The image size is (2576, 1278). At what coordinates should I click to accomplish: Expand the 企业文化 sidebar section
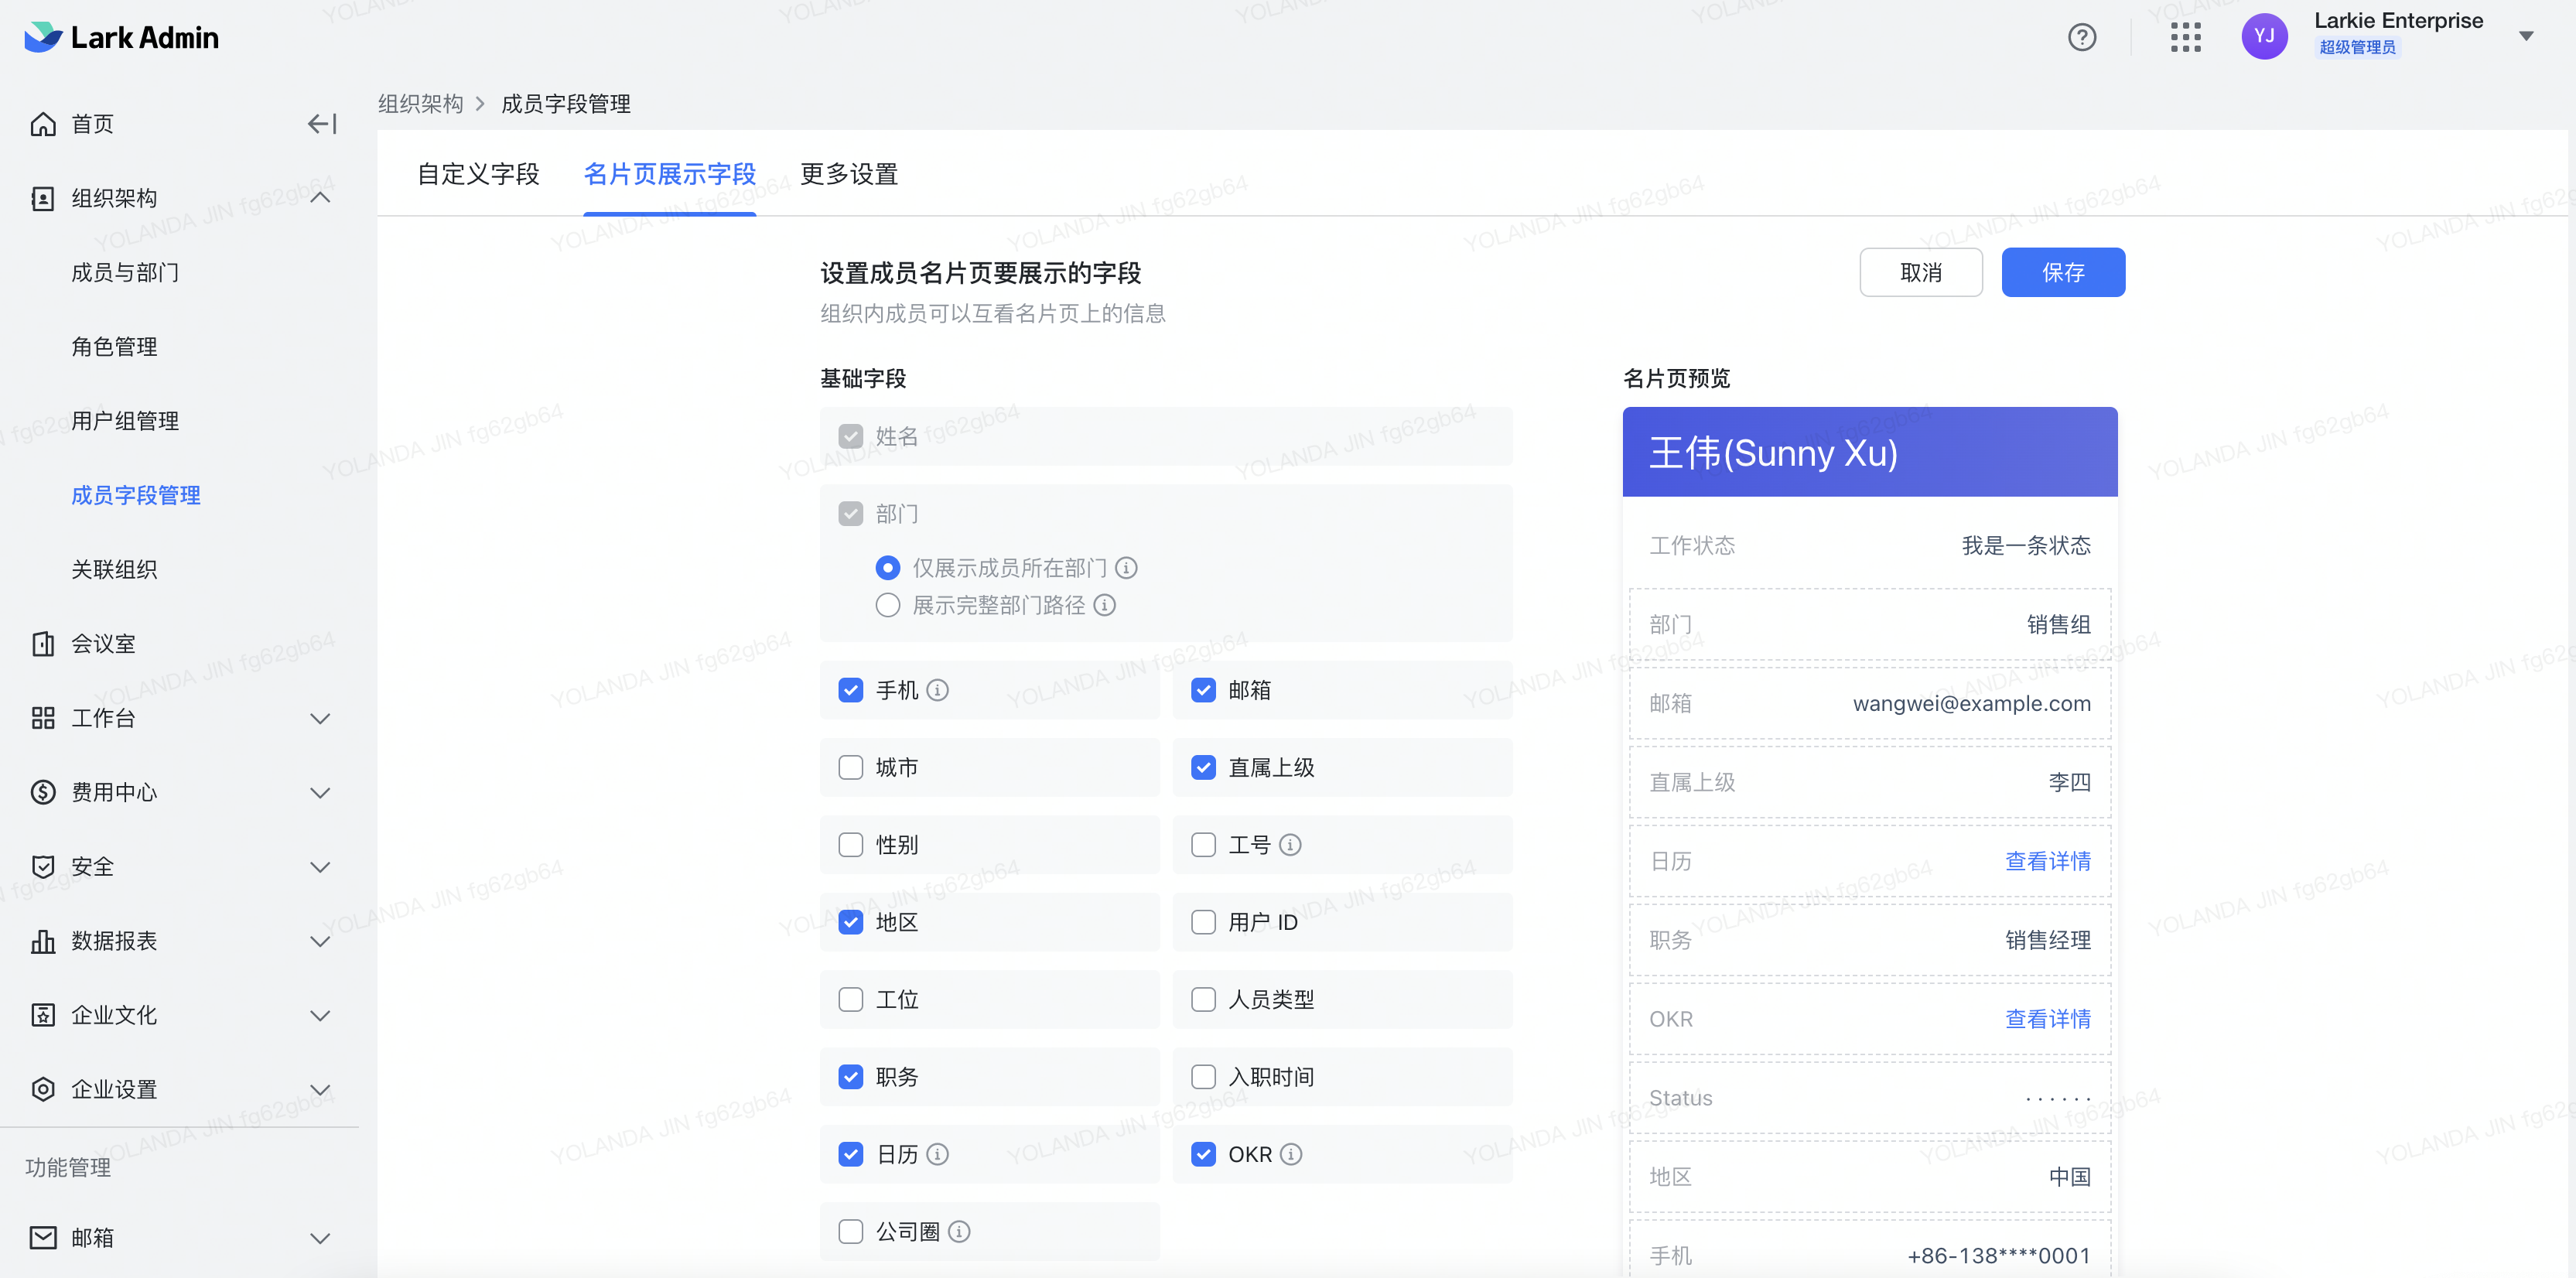(319, 1015)
